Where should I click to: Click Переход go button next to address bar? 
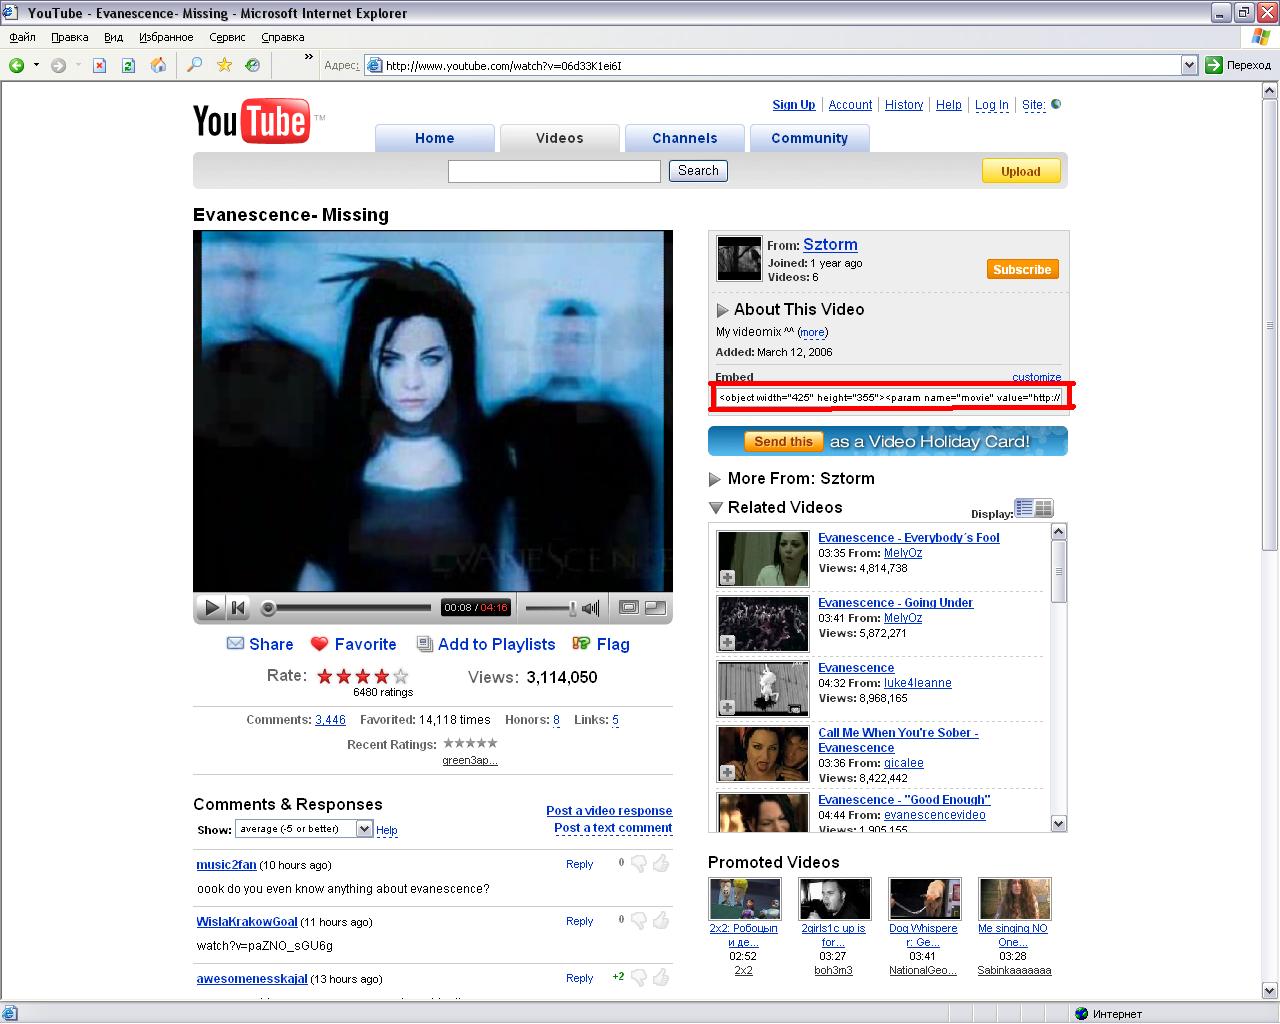click(x=1238, y=65)
